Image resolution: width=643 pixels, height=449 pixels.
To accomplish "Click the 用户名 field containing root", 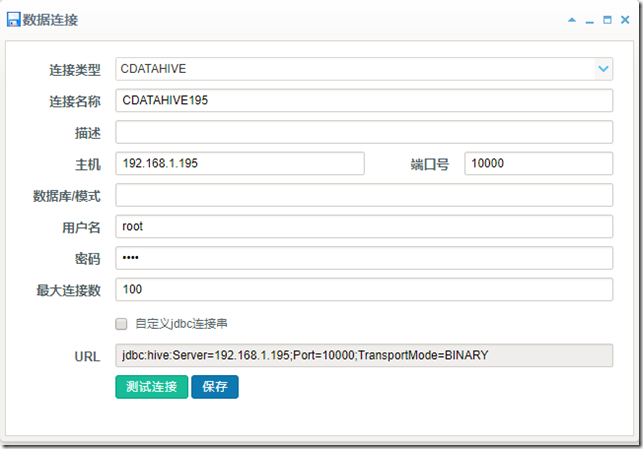I will pos(364,226).
